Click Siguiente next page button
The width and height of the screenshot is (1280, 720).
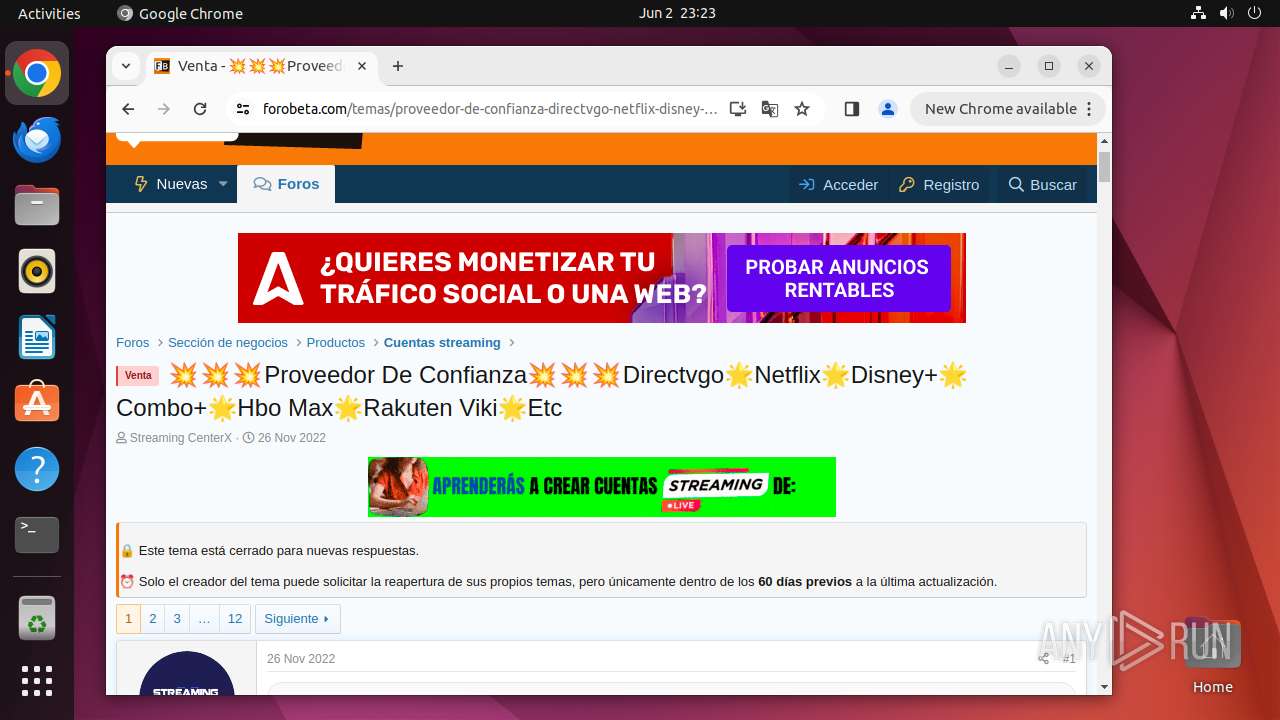point(297,619)
